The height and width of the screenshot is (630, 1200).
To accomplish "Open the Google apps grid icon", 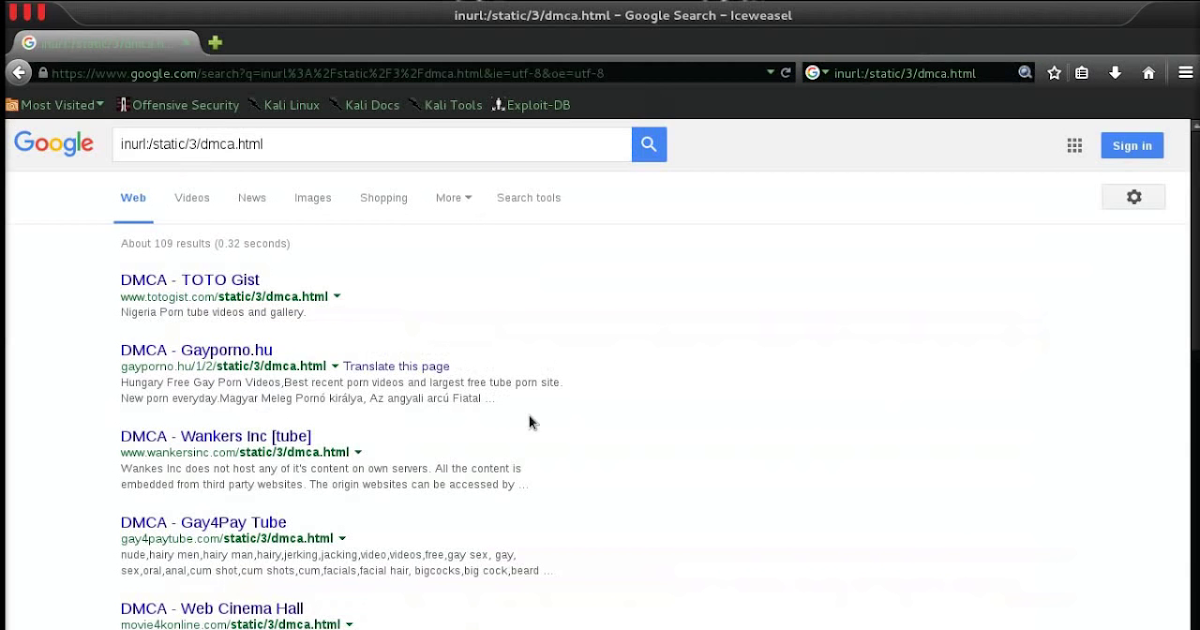I will tap(1075, 146).
